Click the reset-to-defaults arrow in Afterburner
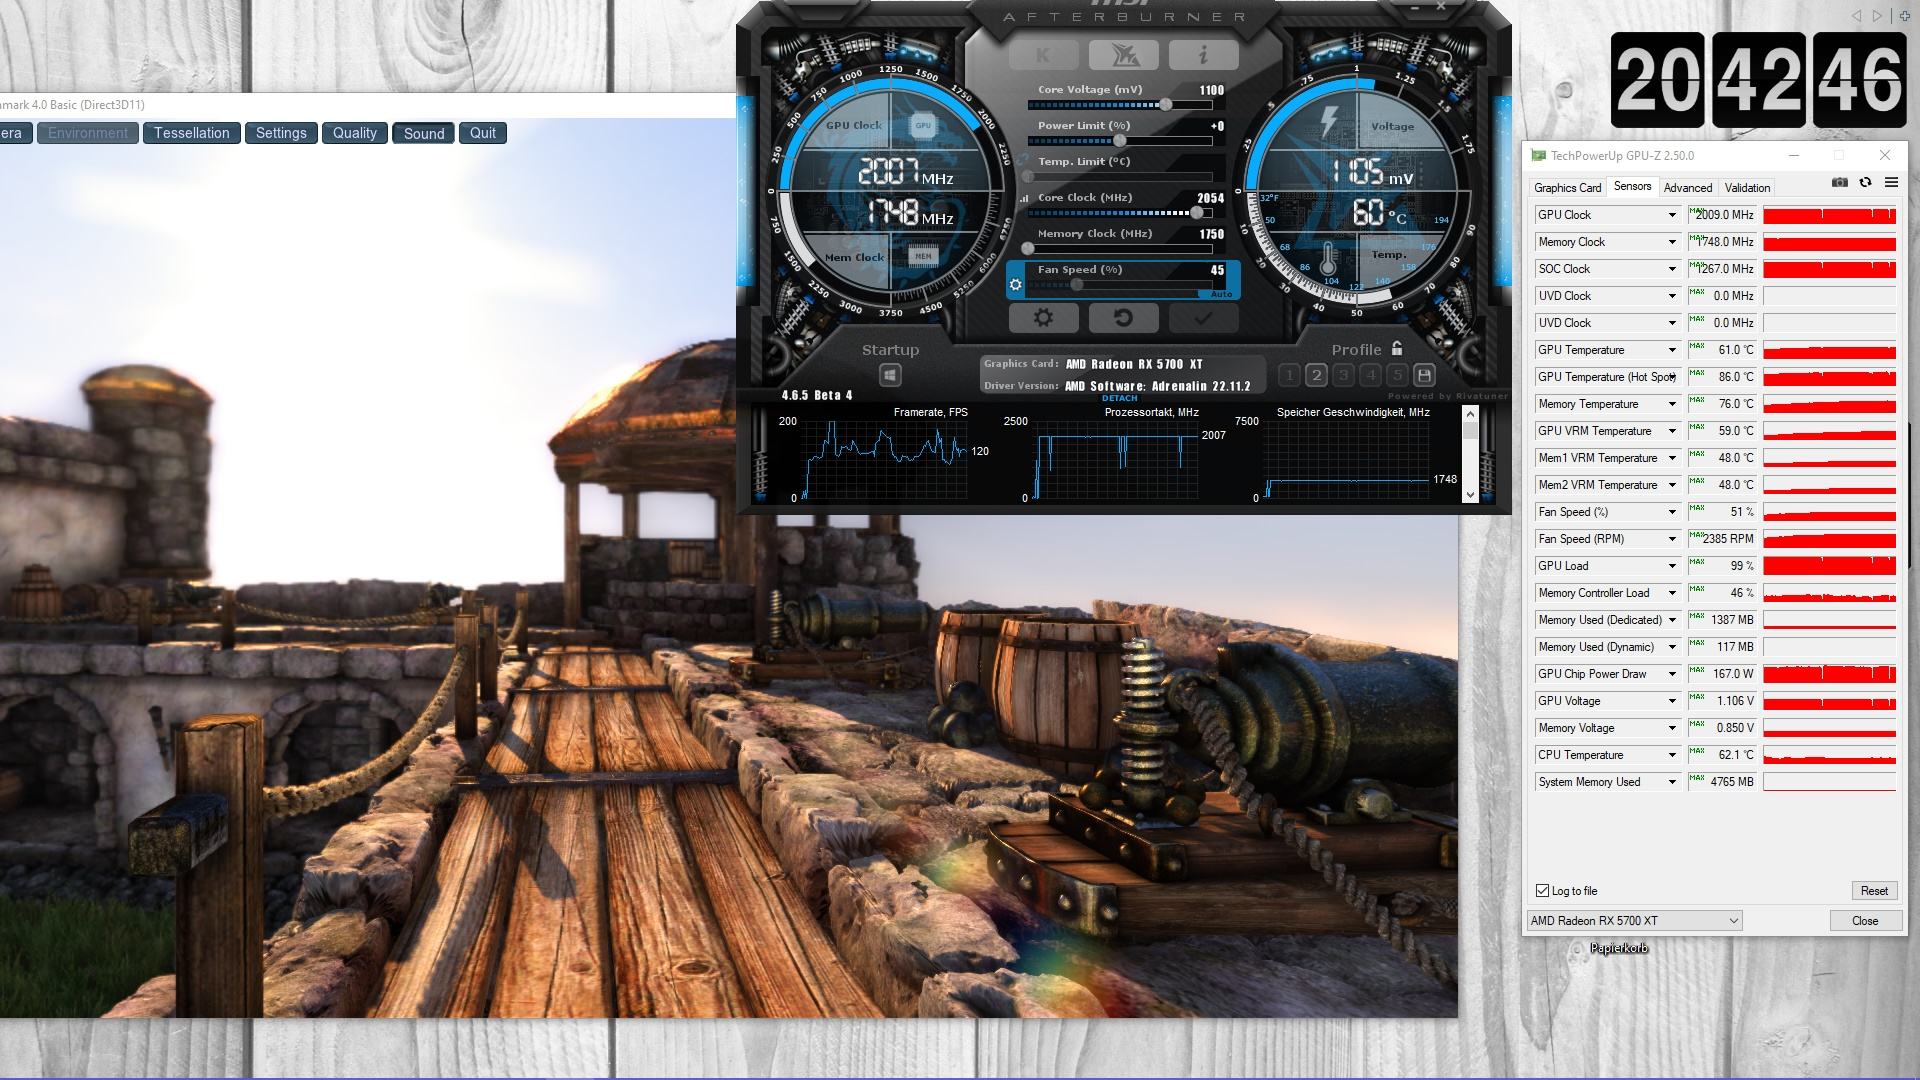Image resolution: width=1920 pixels, height=1080 pixels. click(1123, 318)
